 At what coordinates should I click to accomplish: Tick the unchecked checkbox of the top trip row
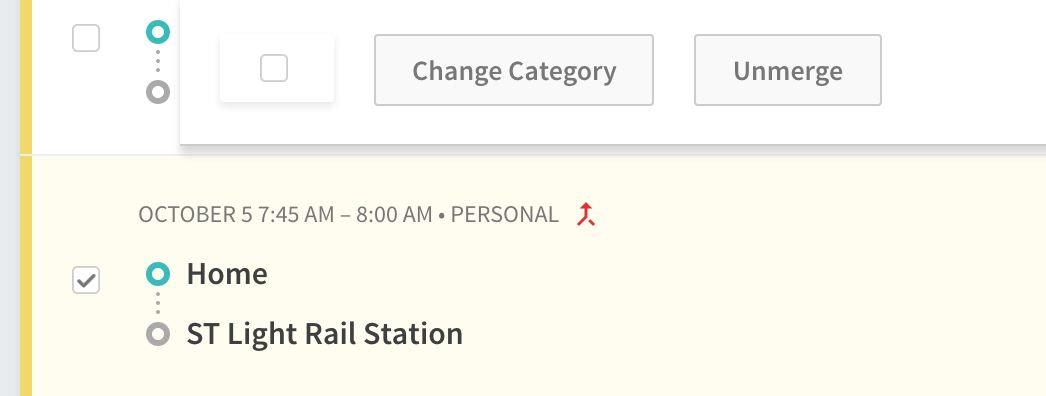tap(86, 38)
